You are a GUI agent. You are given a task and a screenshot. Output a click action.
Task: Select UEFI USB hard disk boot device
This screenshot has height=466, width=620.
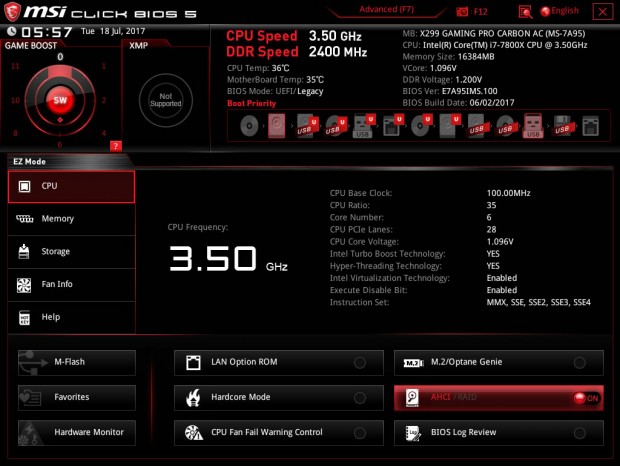(308, 126)
